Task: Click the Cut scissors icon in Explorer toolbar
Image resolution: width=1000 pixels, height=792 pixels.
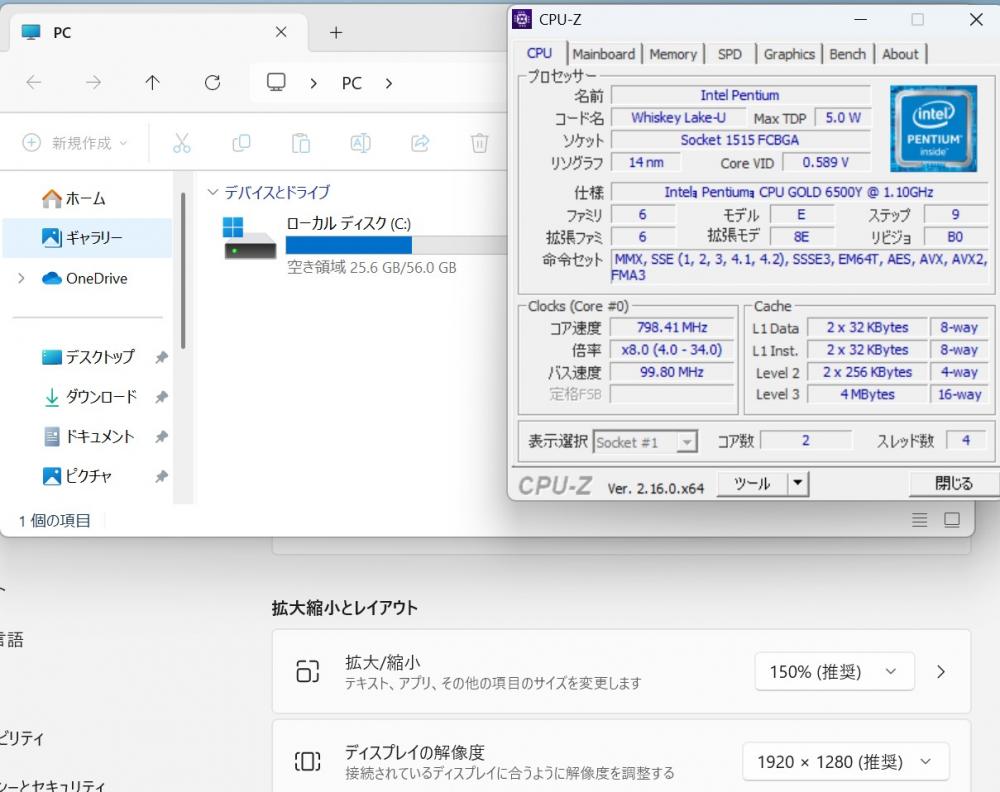Action: tap(181, 143)
